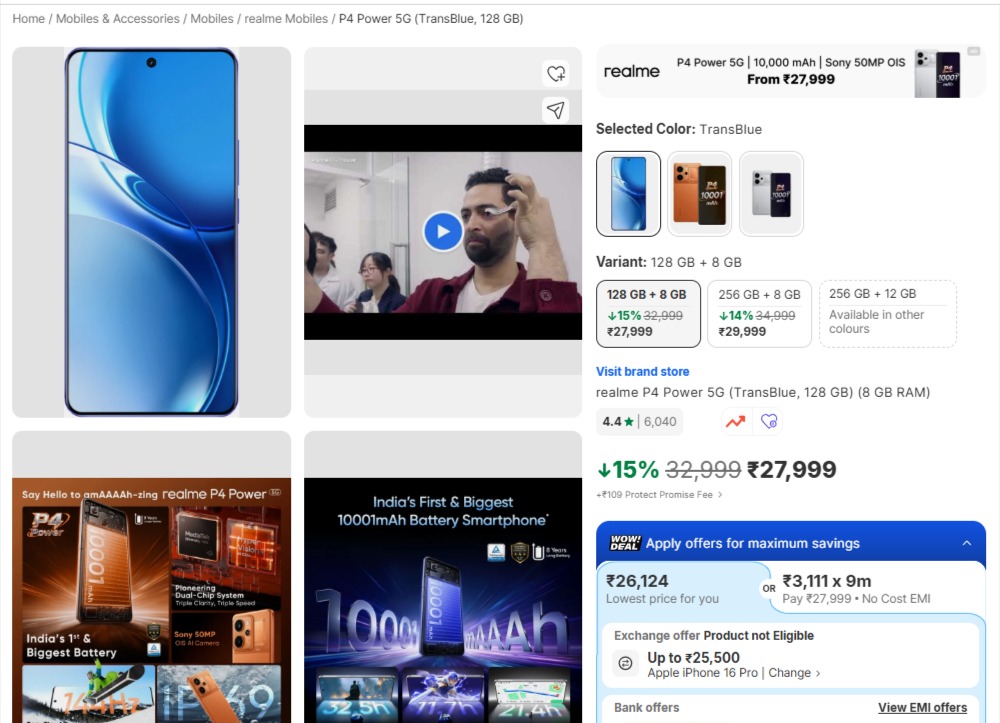Change exchange device Apple iPhone 16 Pro

point(794,673)
